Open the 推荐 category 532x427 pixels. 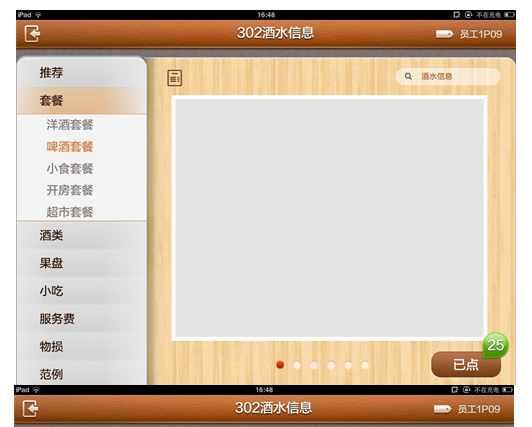(82, 72)
